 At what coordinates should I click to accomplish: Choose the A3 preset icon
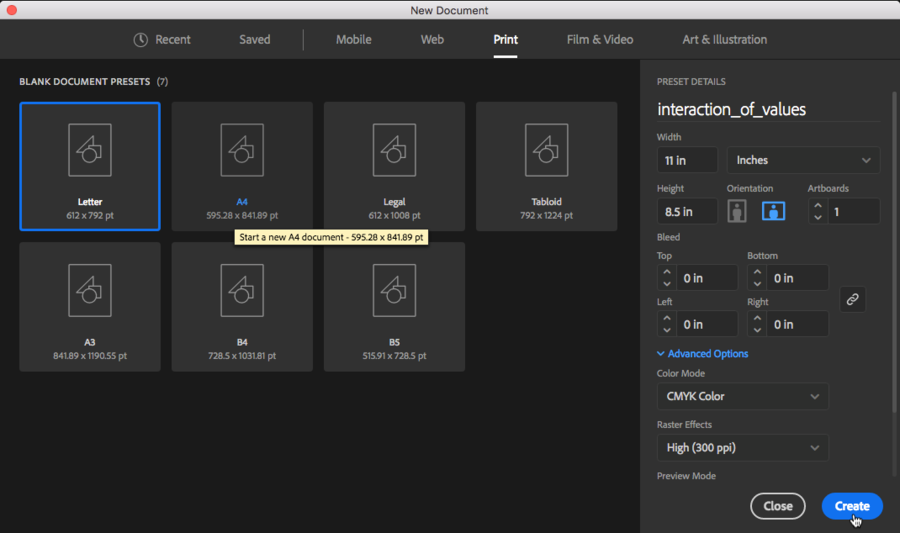coord(89,290)
